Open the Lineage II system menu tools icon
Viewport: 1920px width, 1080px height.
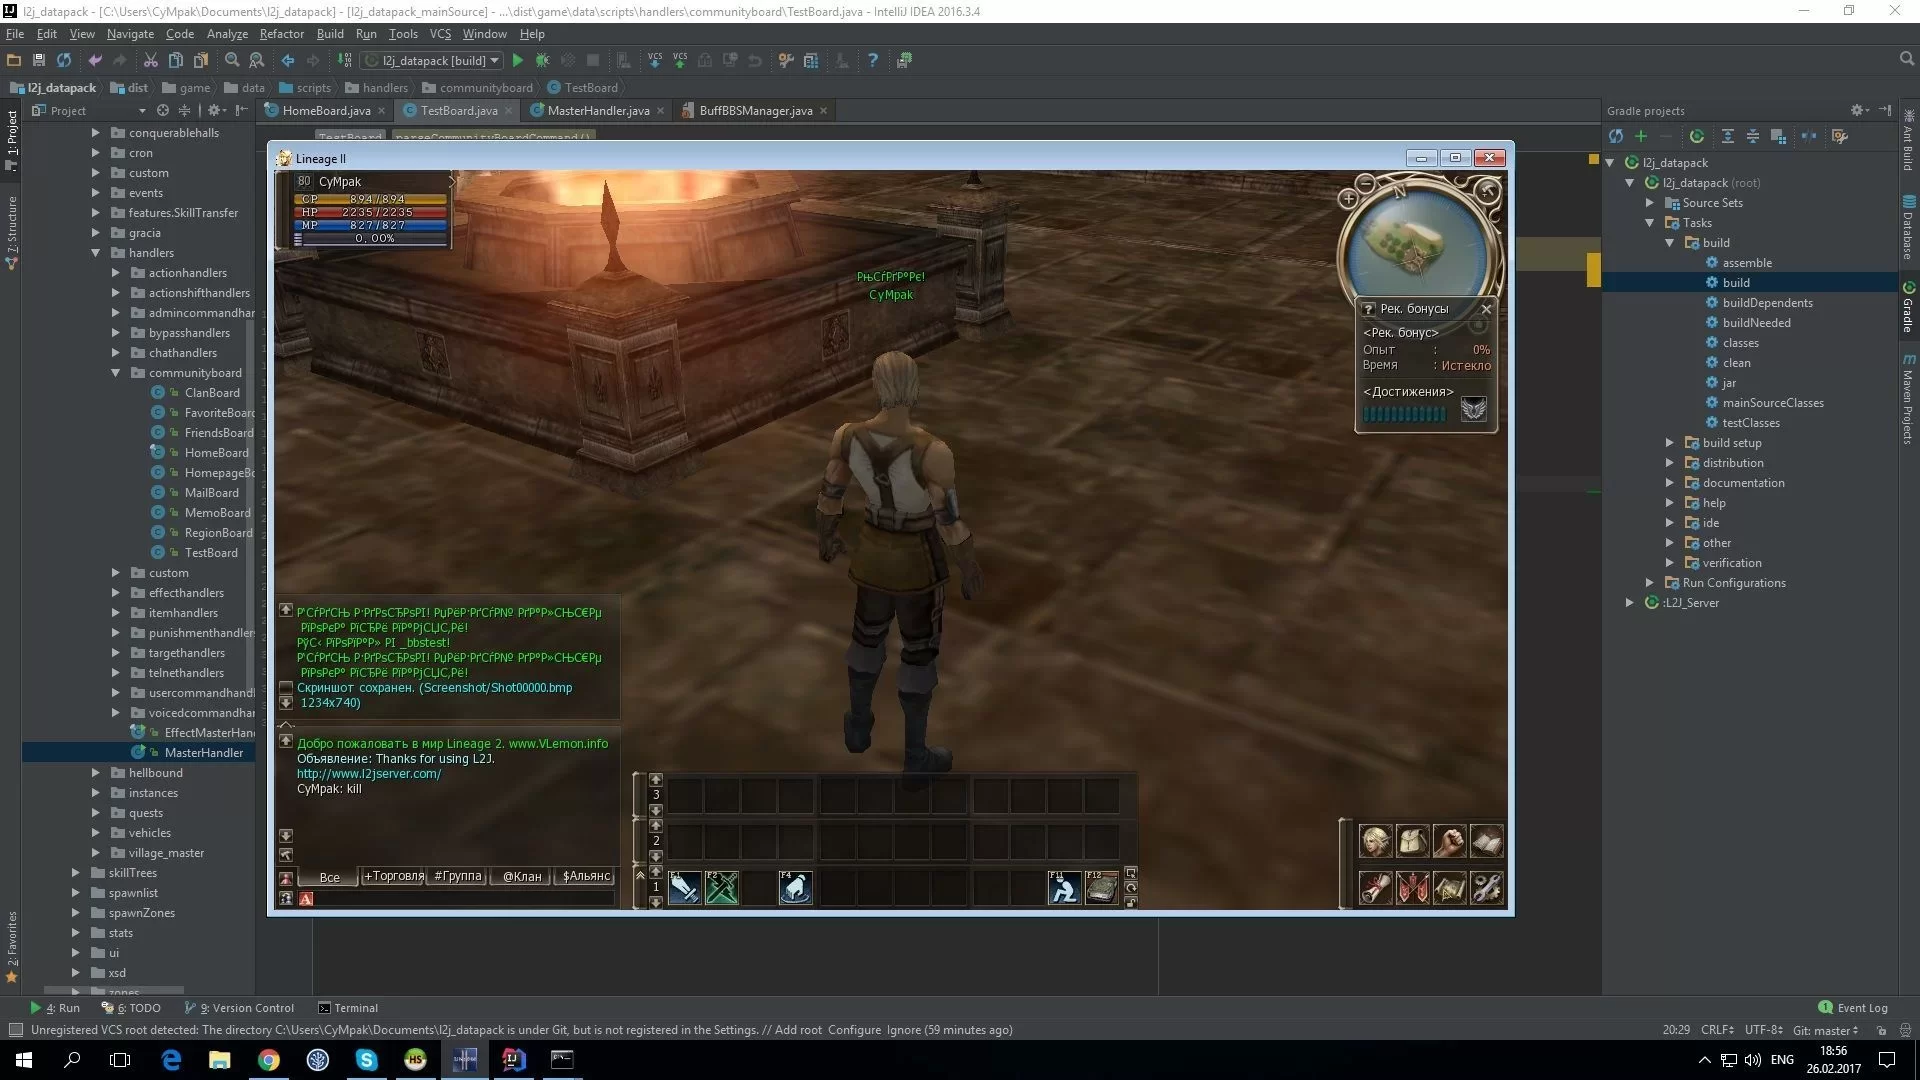pyautogui.click(x=1486, y=888)
